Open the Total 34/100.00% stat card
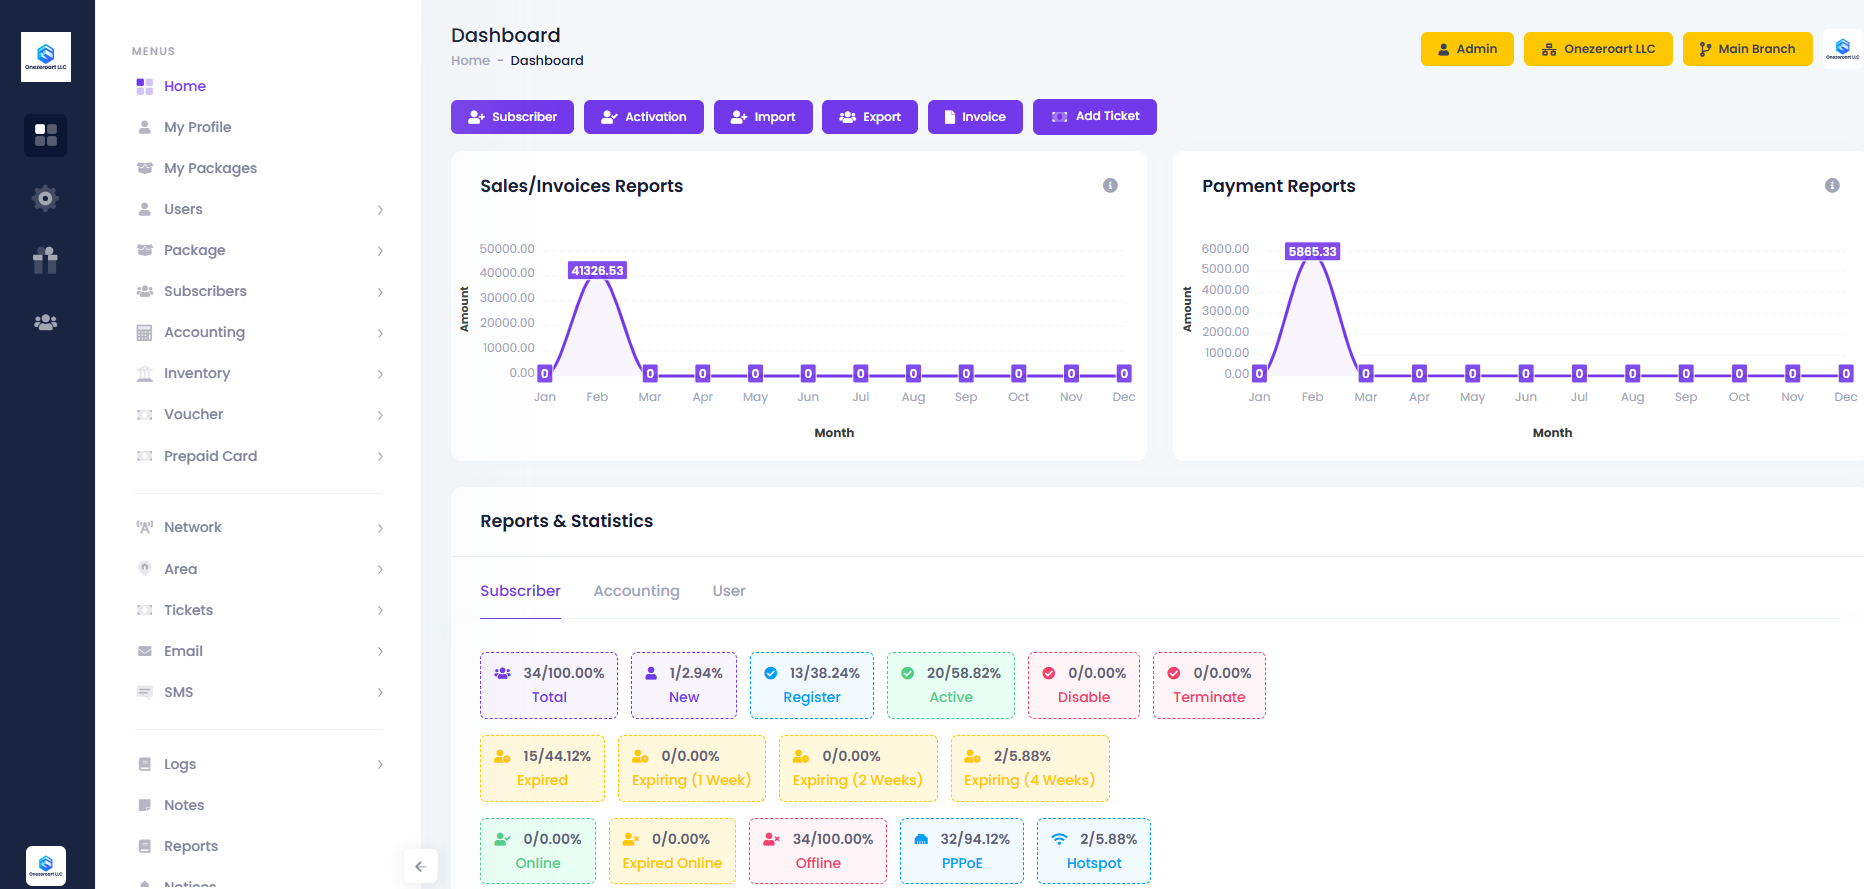Screen dimensions: 1864x889 pos(549,685)
